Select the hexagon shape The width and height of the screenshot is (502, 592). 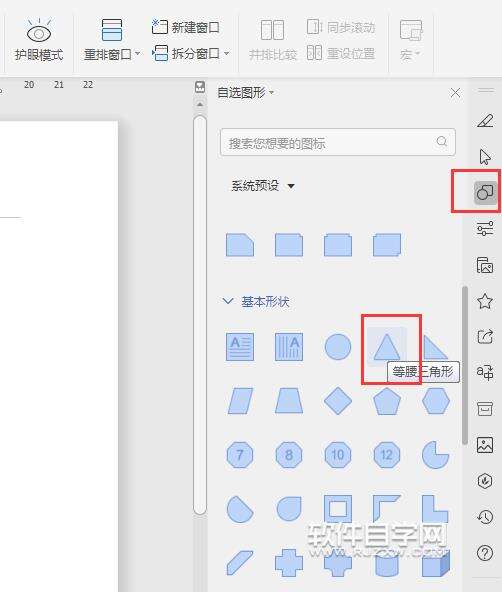pos(436,401)
